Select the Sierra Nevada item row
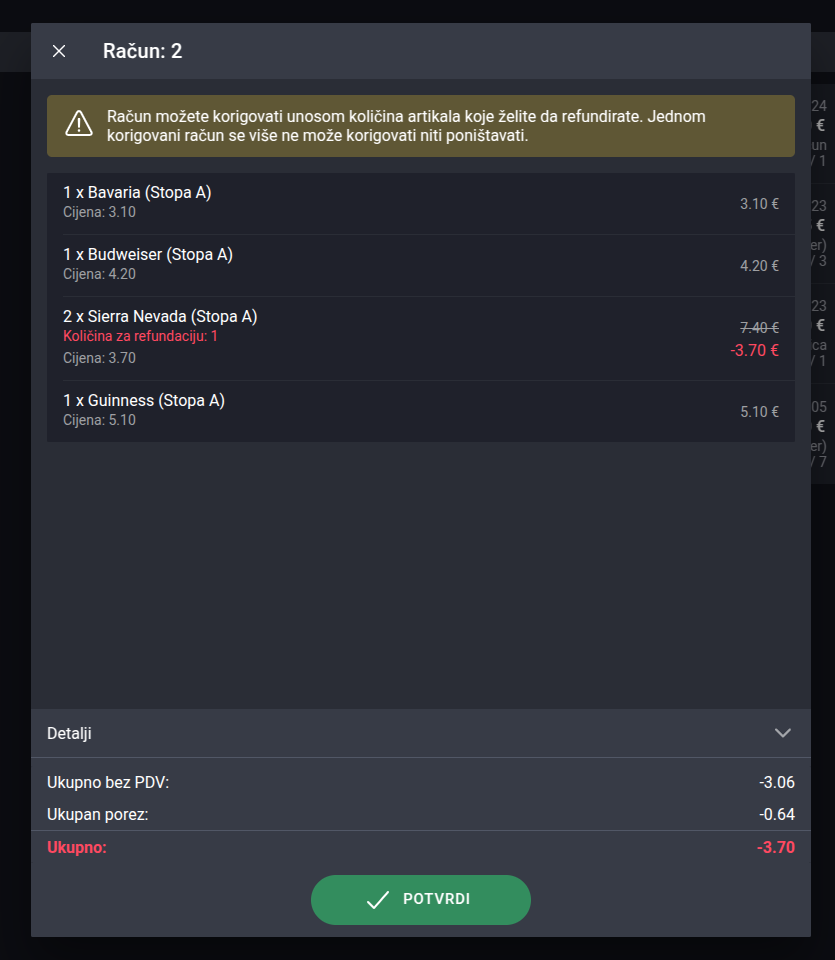 (x=421, y=339)
